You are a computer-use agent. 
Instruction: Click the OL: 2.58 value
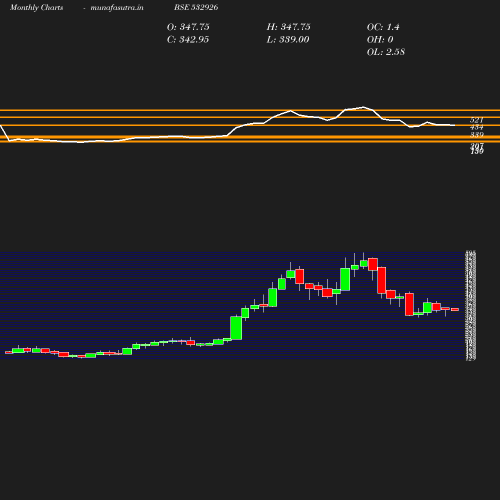click(386, 52)
